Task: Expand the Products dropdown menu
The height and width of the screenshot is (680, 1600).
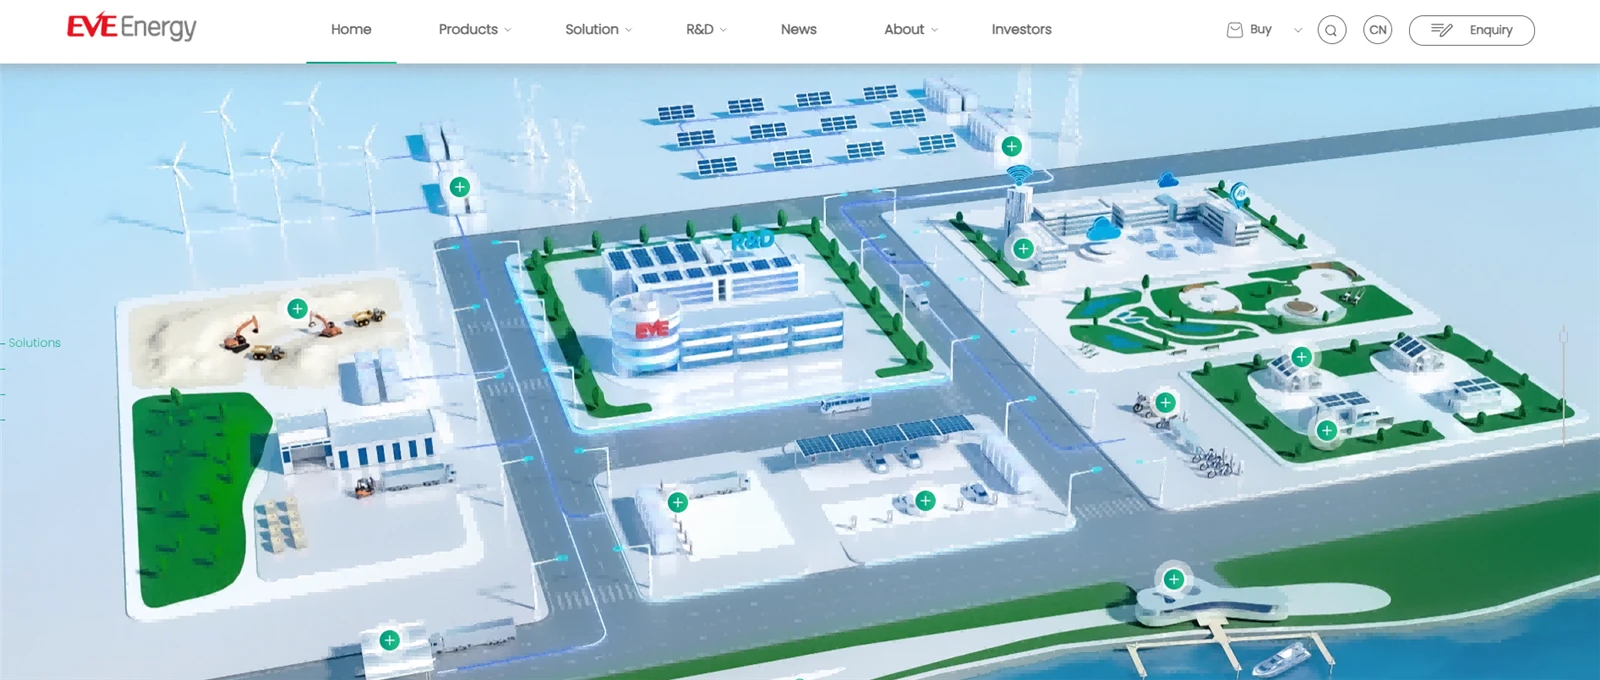Action: [475, 30]
